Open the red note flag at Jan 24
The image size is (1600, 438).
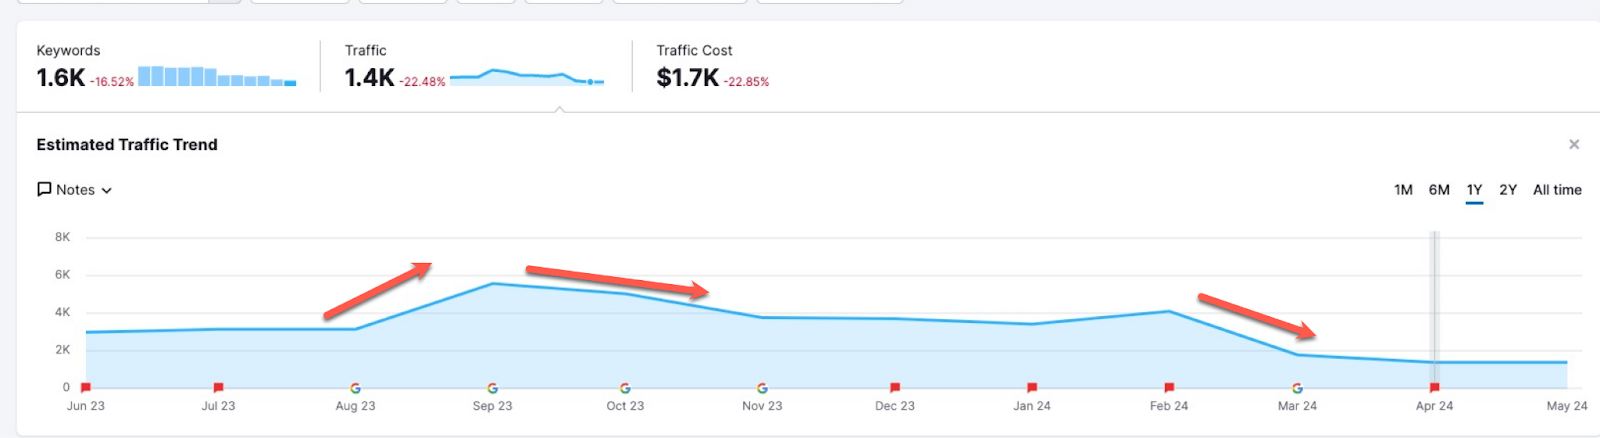pos(1032,387)
